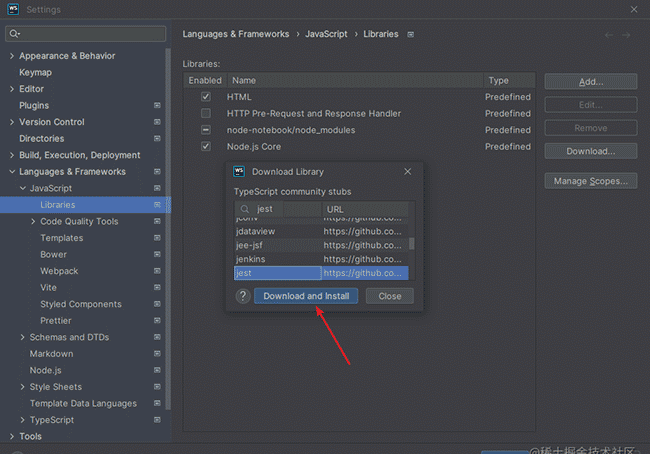Image resolution: width=650 pixels, height=454 pixels.
Task: Click project settings icon next to Directories
Action: pos(157,138)
